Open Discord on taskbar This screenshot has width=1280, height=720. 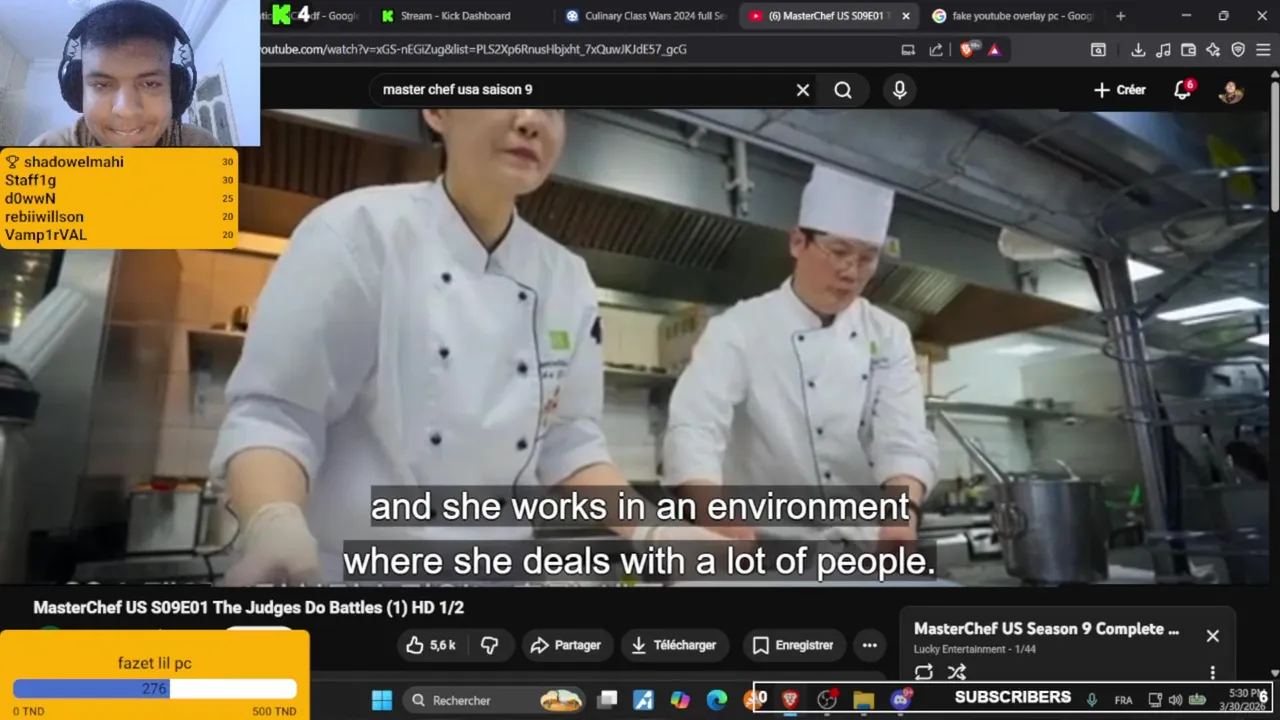[901, 700]
